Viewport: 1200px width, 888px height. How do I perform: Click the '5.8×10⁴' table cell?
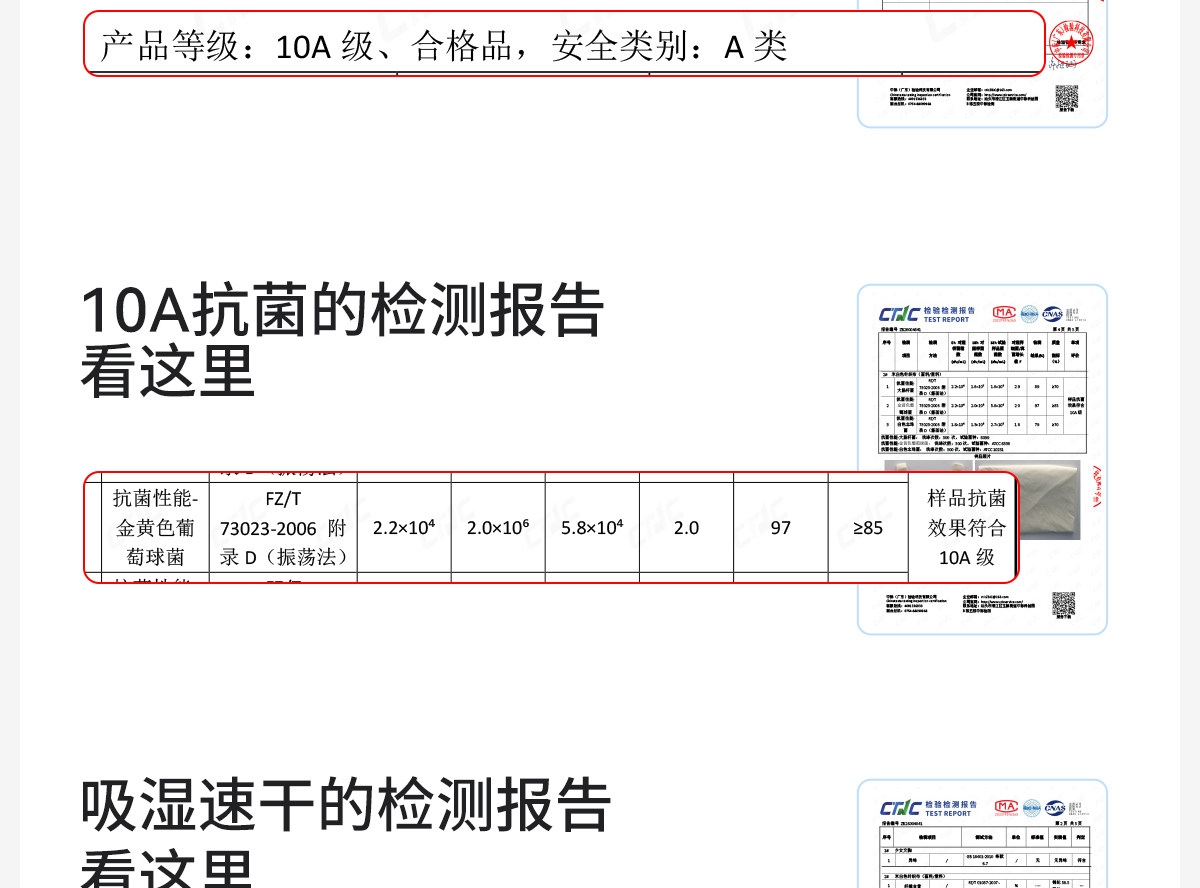coord(592,527)
